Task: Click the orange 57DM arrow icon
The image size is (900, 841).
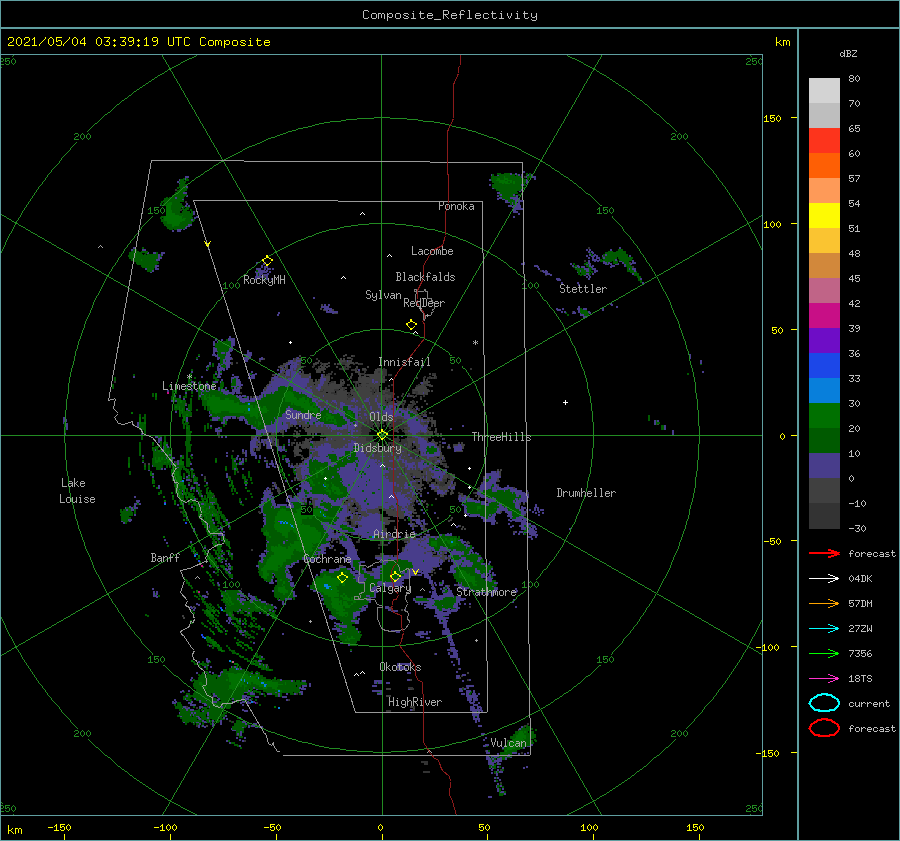Action: click(x=824, y=603)
